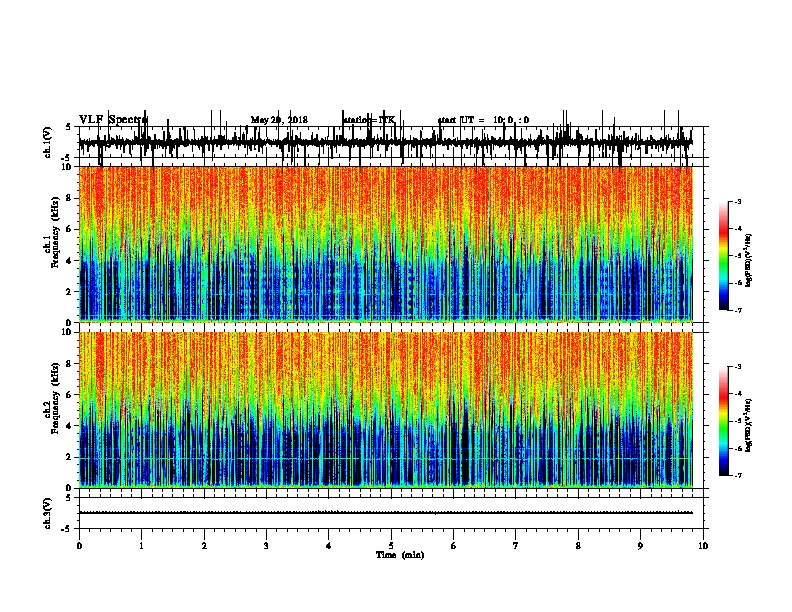
Task: Click the ch.1 color bar log(PSD) units label
Action: click(x=749, y=260)
